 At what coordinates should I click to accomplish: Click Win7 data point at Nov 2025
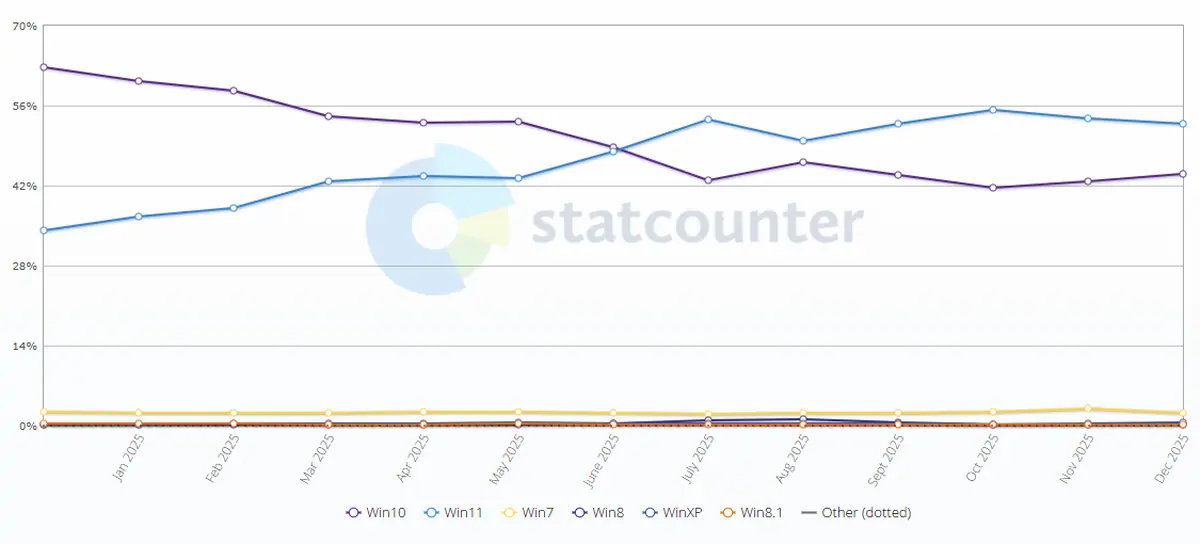(1088, 408)
